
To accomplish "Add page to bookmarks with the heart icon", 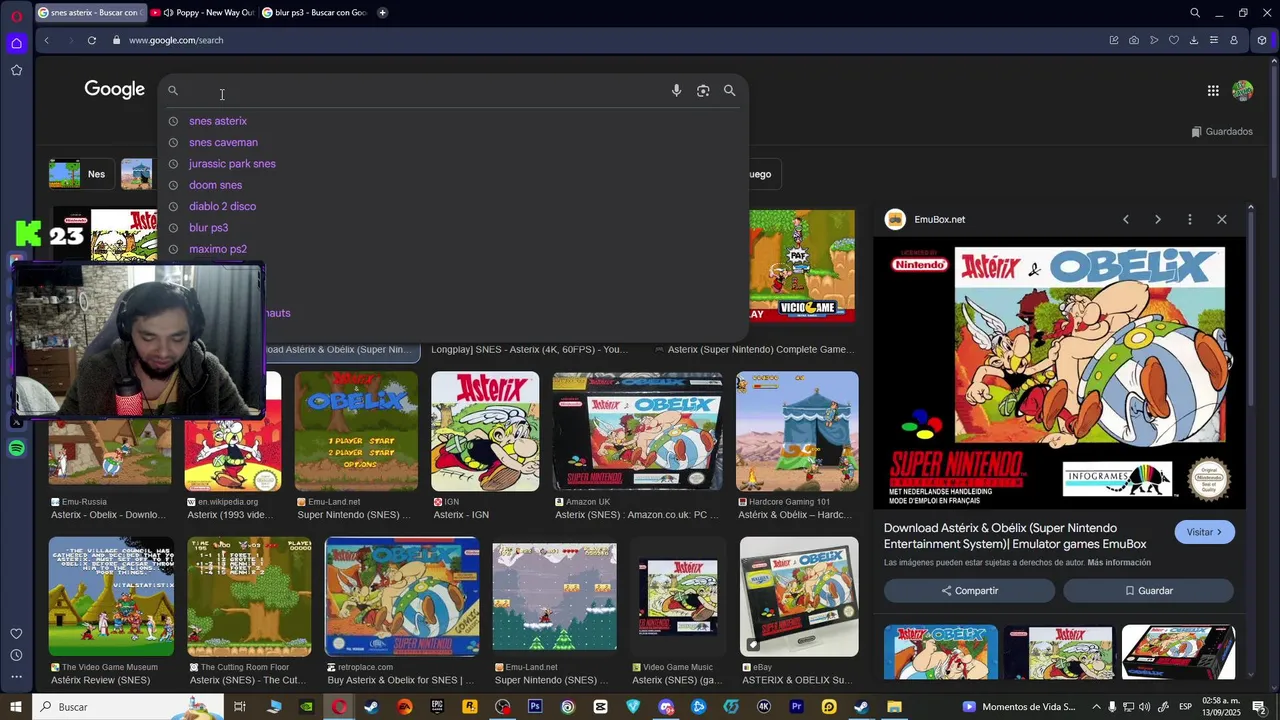I will [x=1174, y=40].
